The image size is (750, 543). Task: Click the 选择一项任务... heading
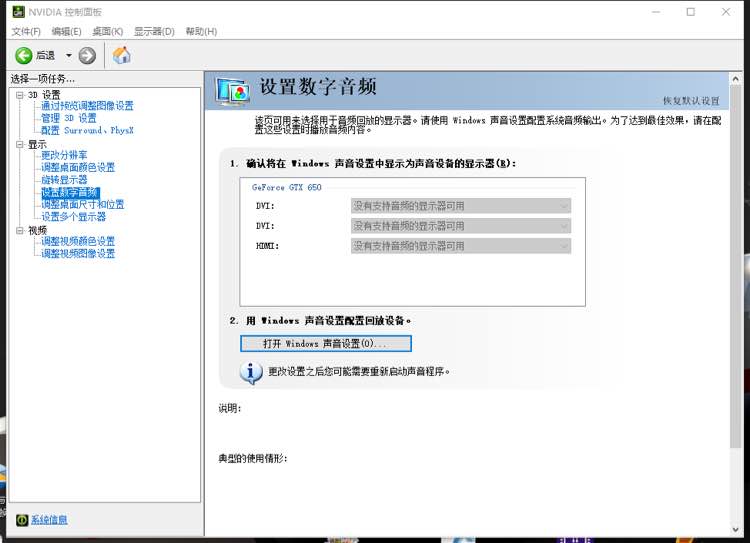click(43, 78)
